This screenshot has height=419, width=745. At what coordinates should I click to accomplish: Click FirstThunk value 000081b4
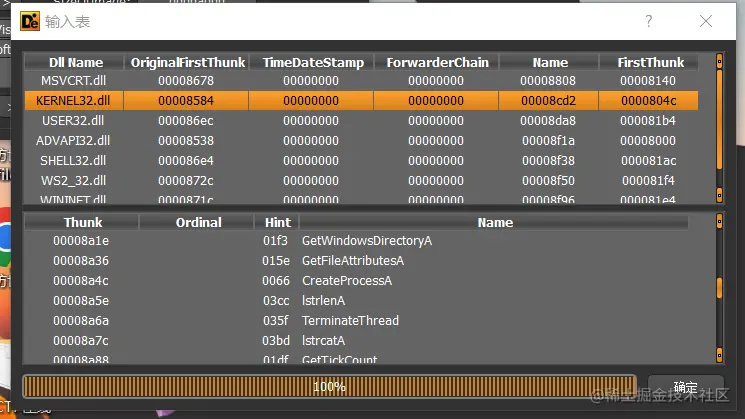click(648, 121)
